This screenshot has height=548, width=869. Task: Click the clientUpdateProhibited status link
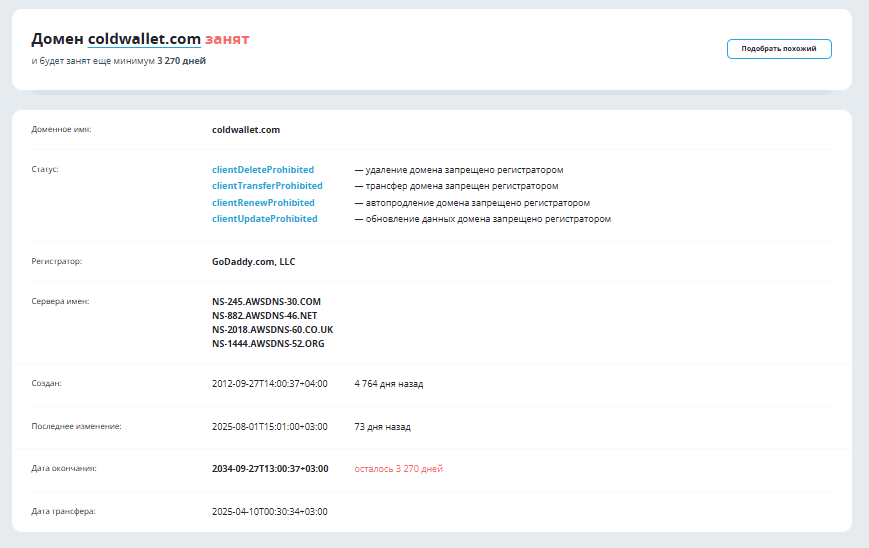264,218
